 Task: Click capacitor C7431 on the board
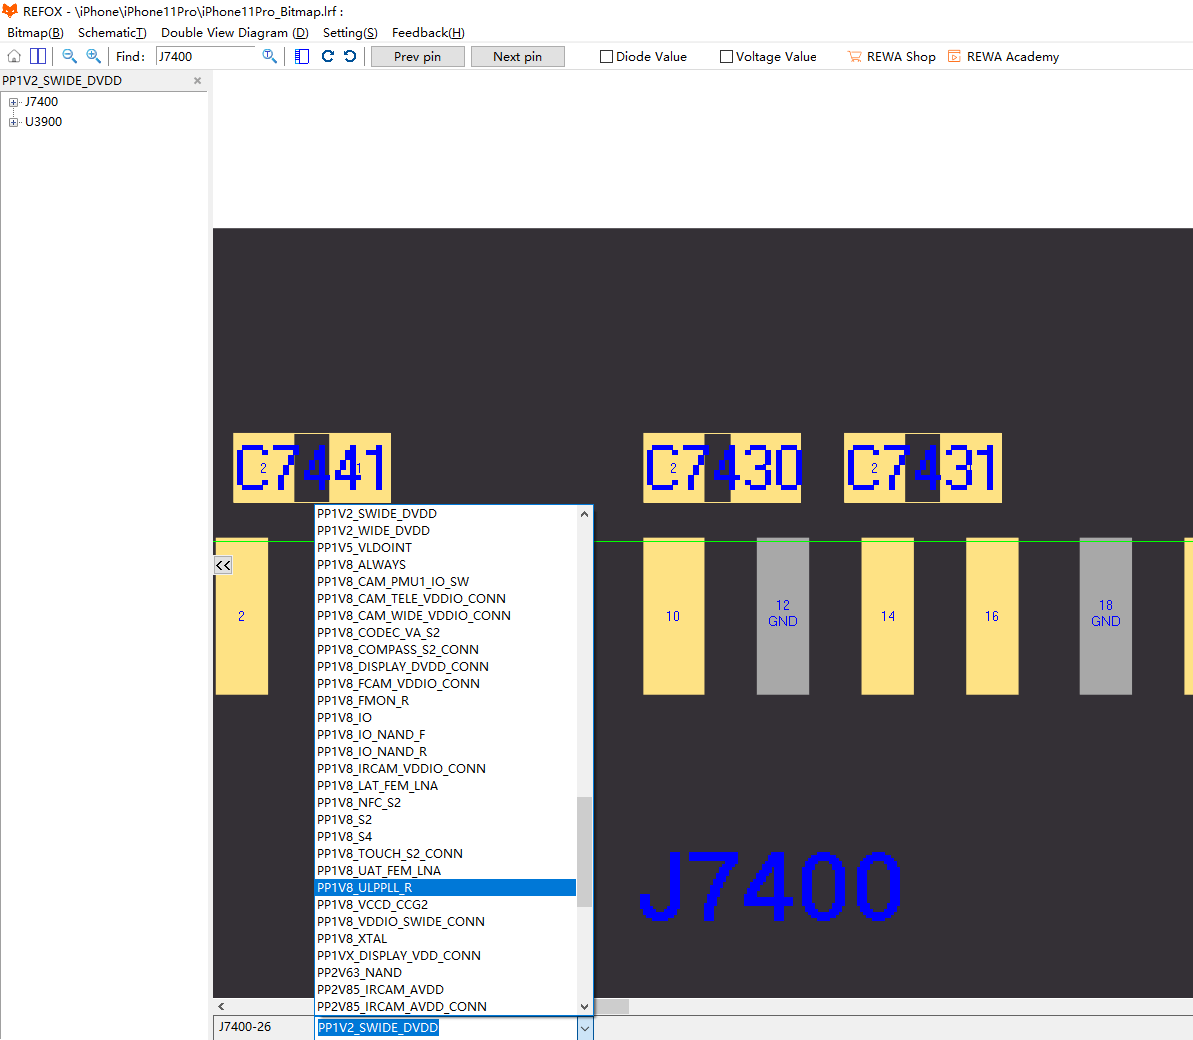click(x=923, y=468)
